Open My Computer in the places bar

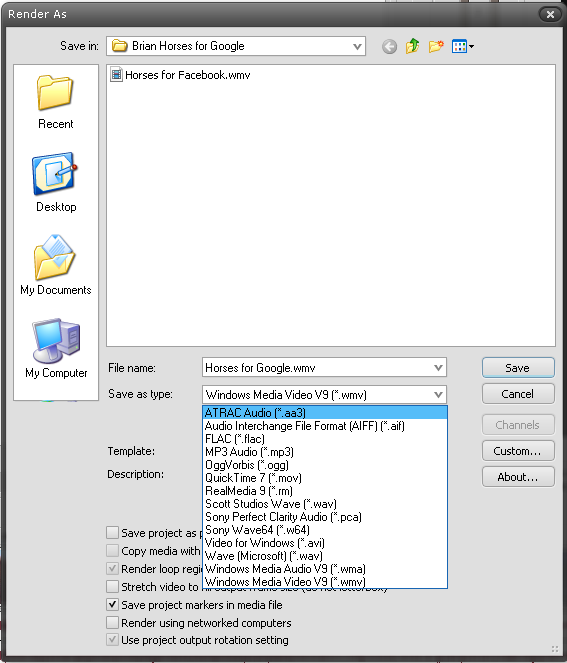56,348
